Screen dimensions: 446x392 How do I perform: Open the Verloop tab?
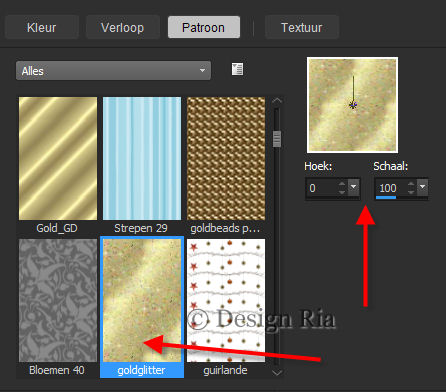tap(122, 27)
